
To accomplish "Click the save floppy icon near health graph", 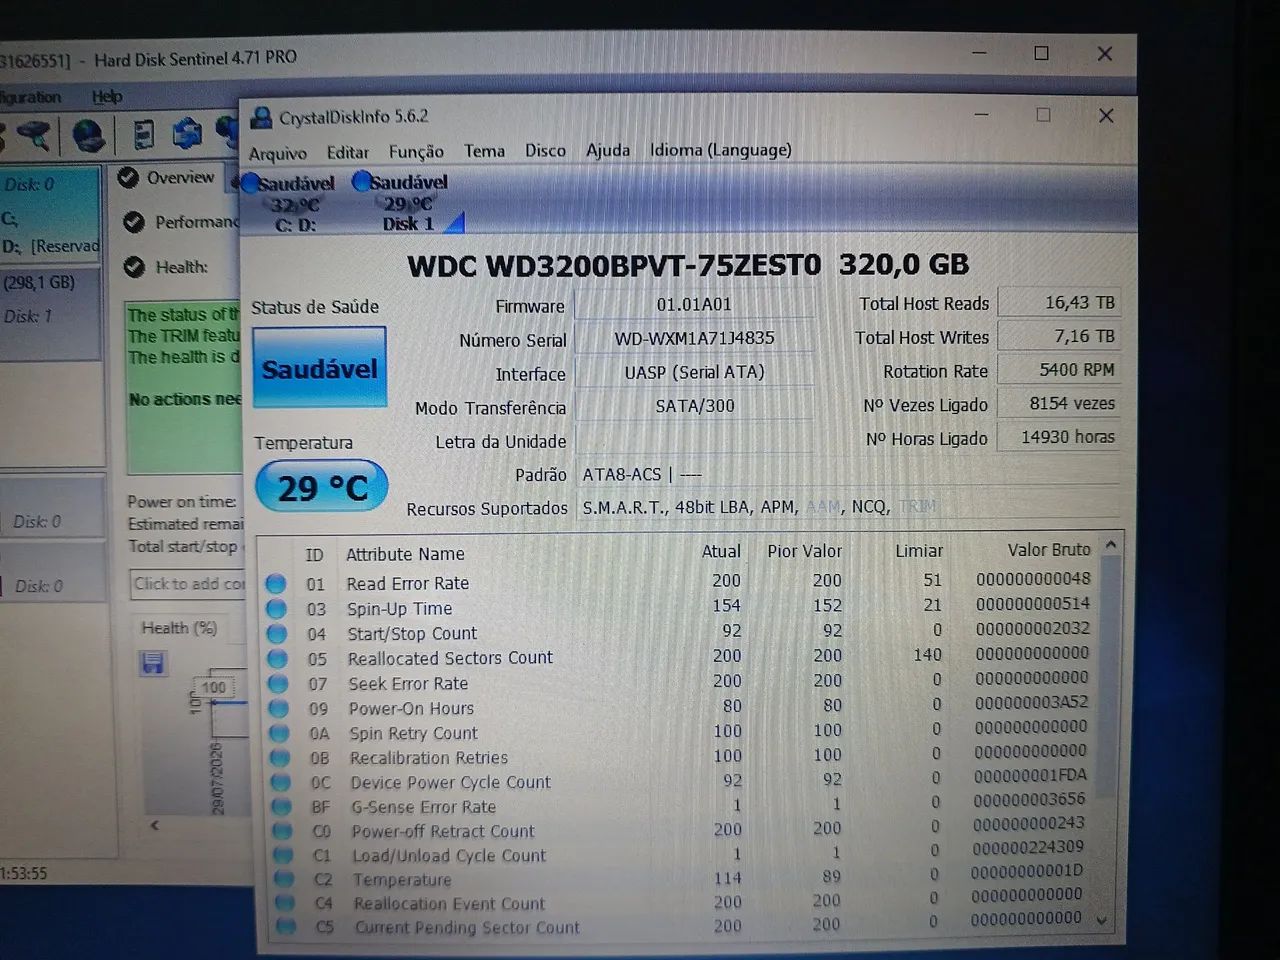I will 153,663.
